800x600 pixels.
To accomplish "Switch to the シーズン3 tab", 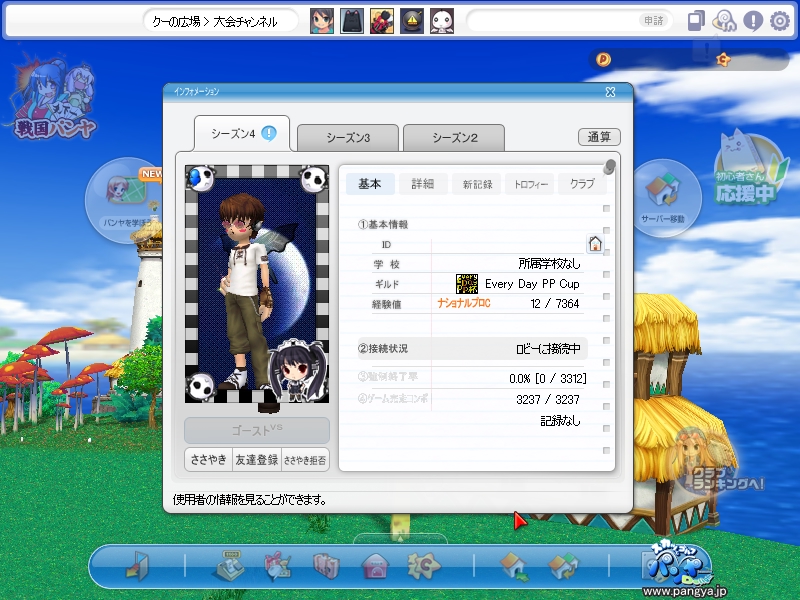I will click(348, 137).
